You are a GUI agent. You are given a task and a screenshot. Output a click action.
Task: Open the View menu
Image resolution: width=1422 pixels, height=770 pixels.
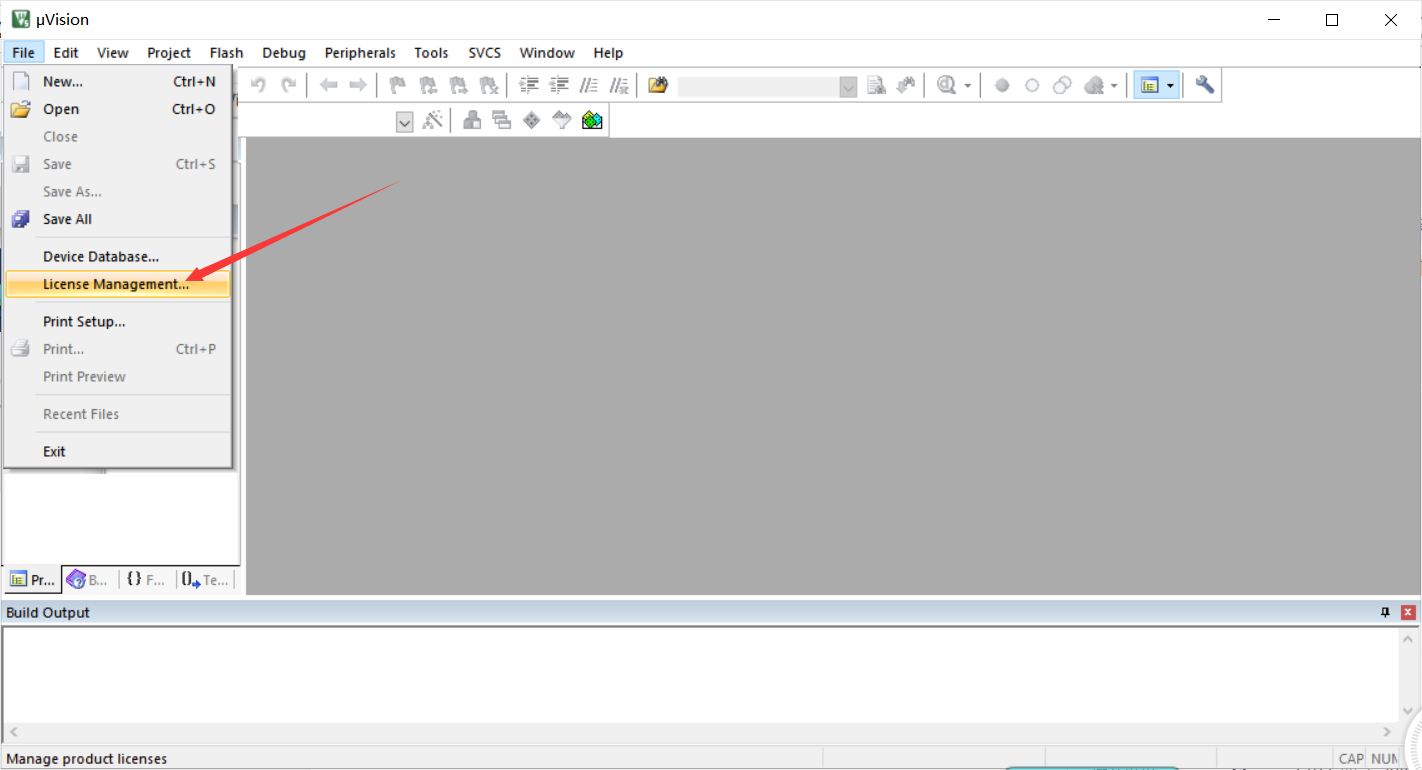113,53
